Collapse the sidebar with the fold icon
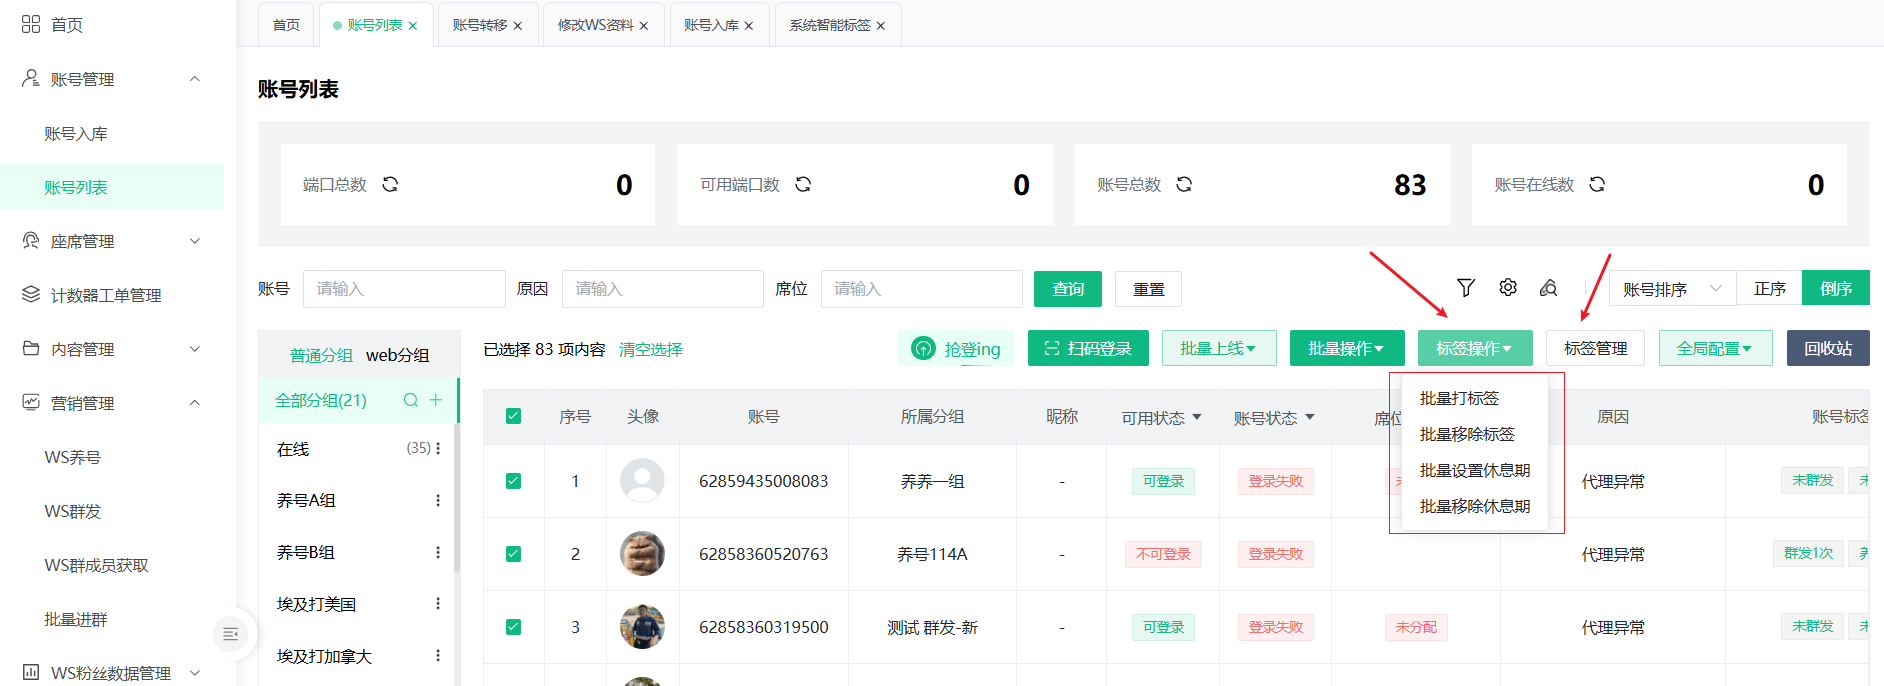This screenshot has height=686, width=1884. coord(231,633)
